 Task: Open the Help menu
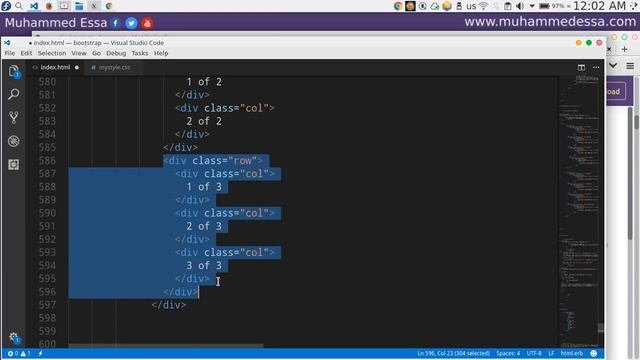click(161, 53)
